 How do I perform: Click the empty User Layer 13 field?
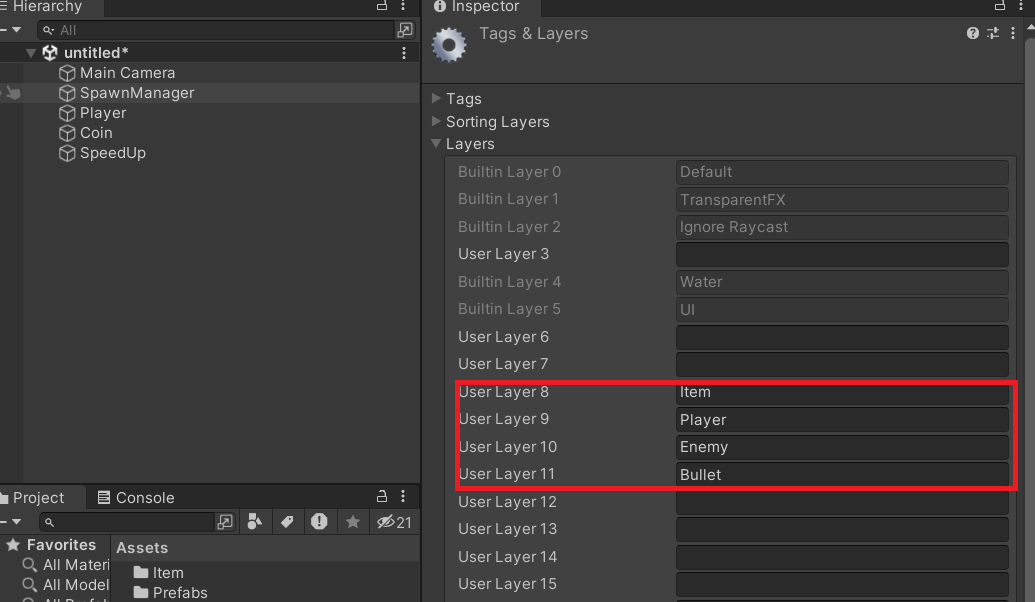pos(842,529)
